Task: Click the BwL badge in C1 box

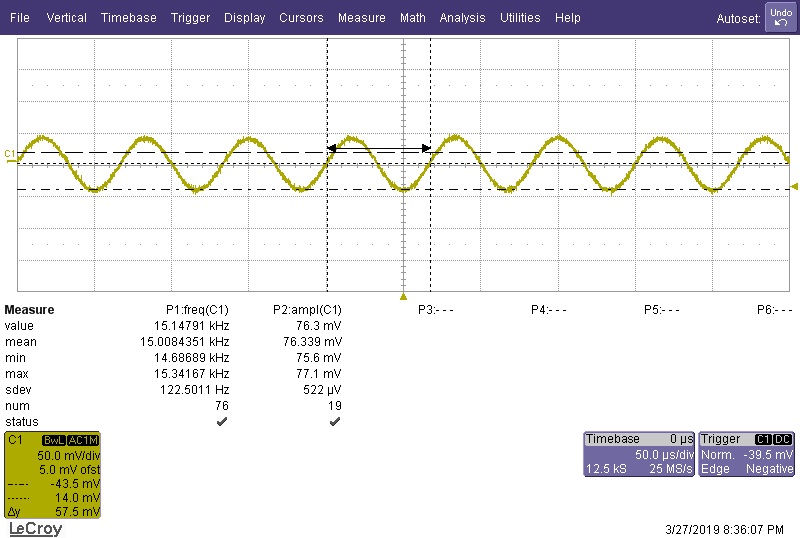Action: point(54,440)
